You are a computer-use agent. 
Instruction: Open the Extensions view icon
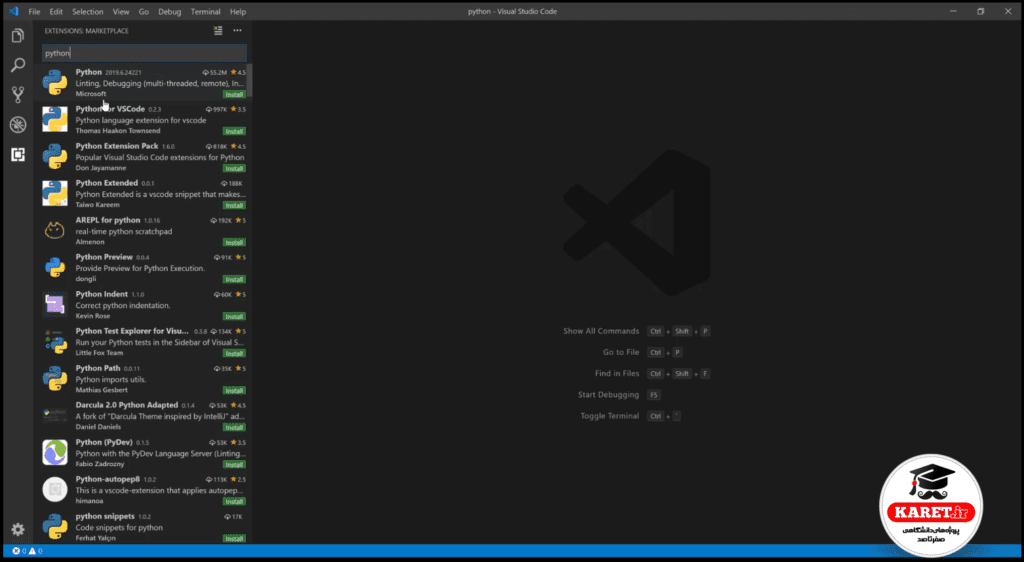pyautogui.click(x=18, y=155)
